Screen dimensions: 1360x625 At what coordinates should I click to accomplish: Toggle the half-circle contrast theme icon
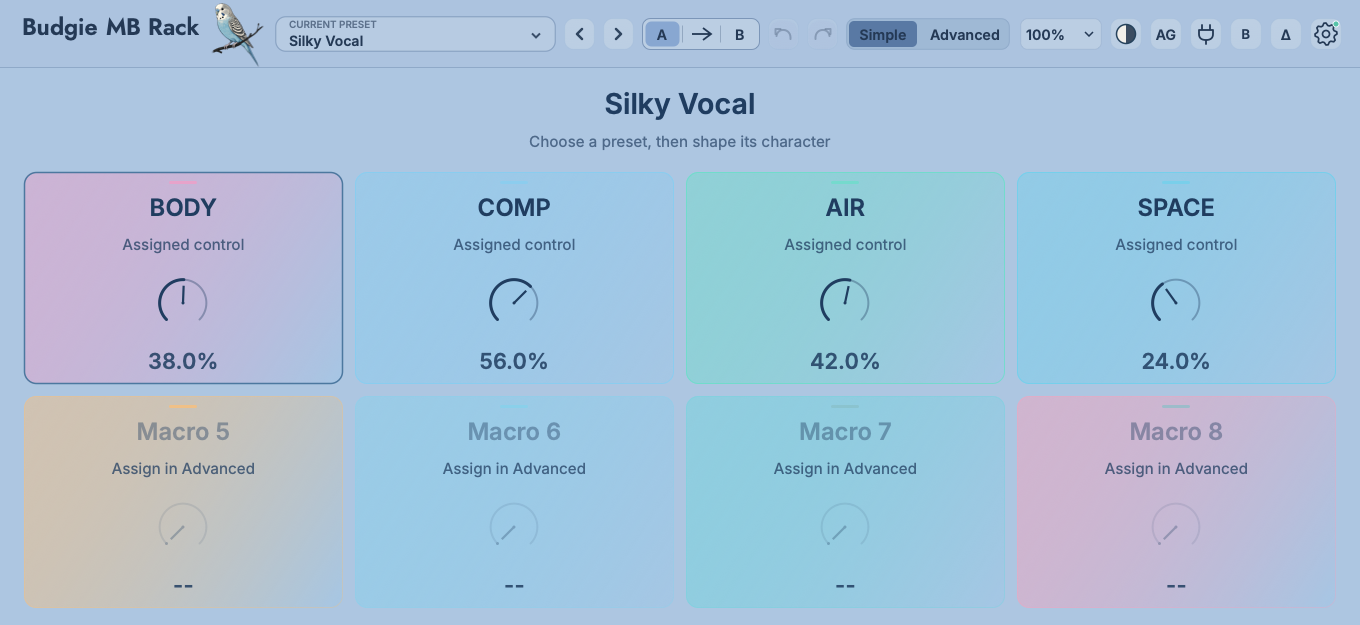pos(1126,34)
